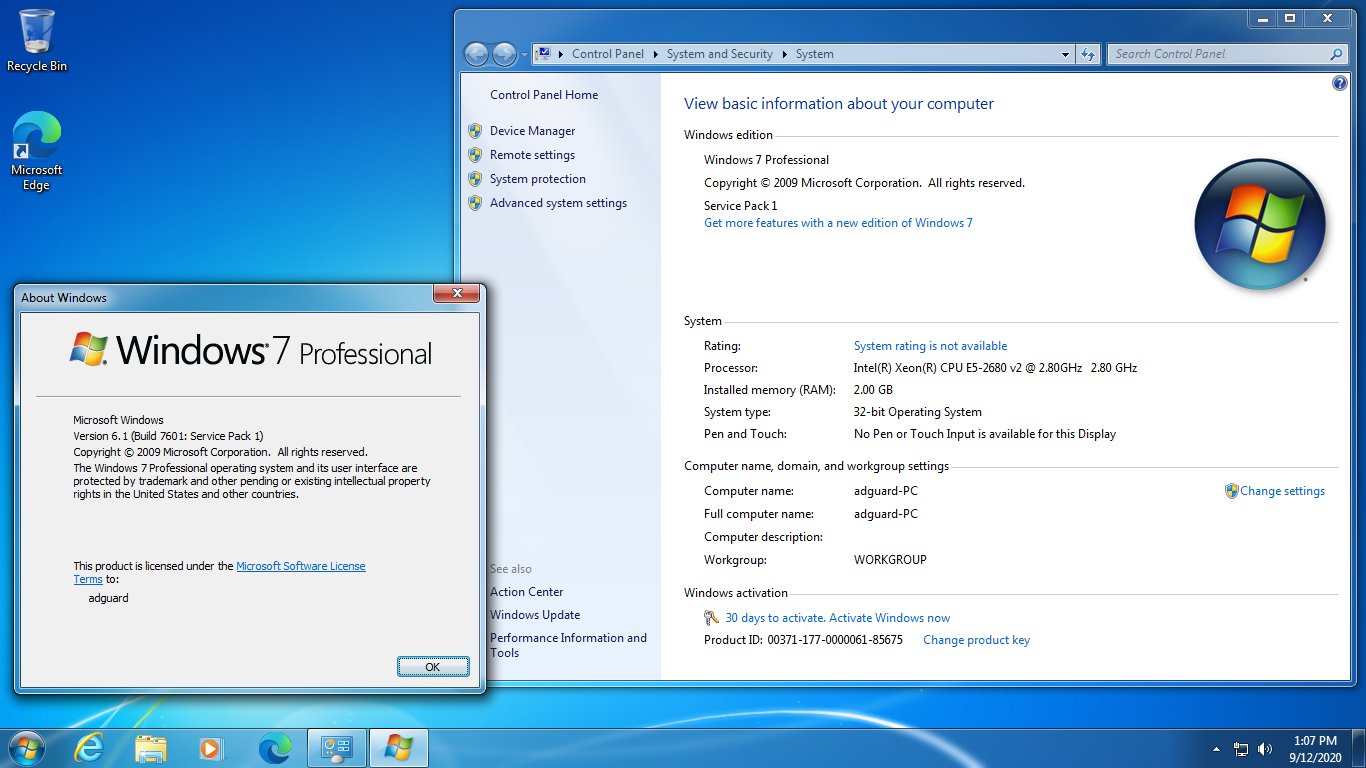Click System rating is not available
The image size is (1366, 768).
pos(930,346)
